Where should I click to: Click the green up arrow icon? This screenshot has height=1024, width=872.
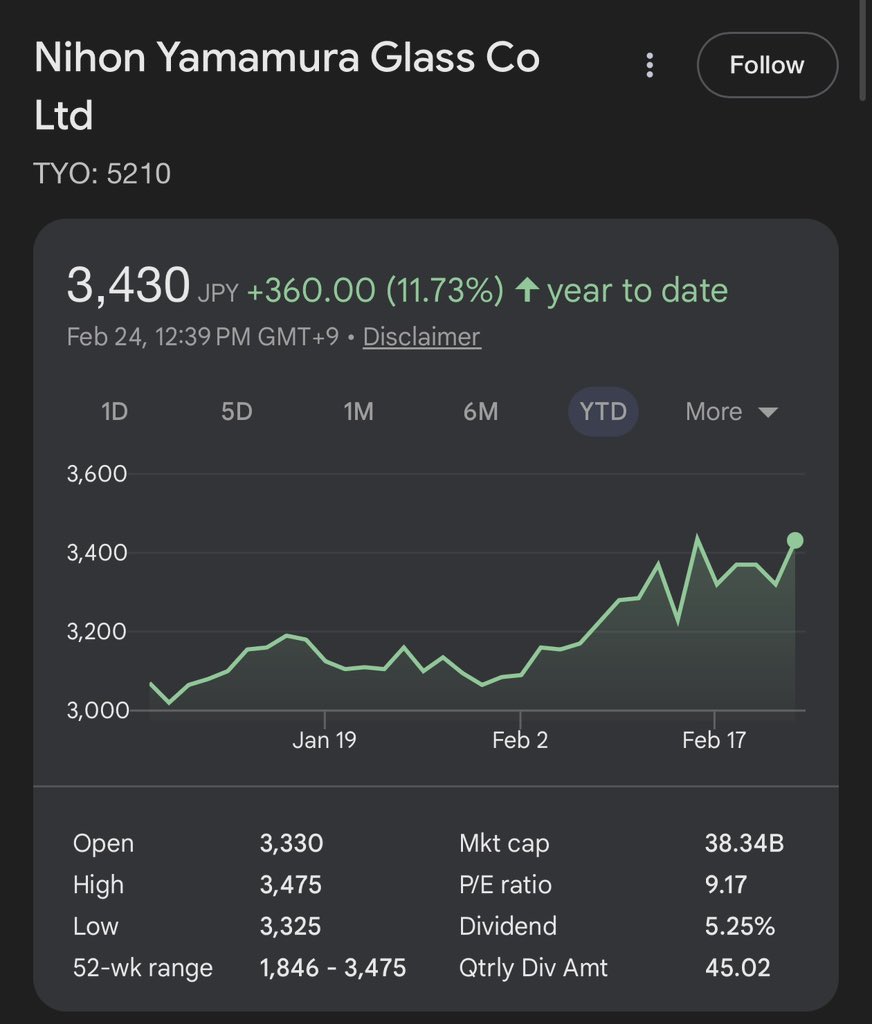(x=527, y=289)
